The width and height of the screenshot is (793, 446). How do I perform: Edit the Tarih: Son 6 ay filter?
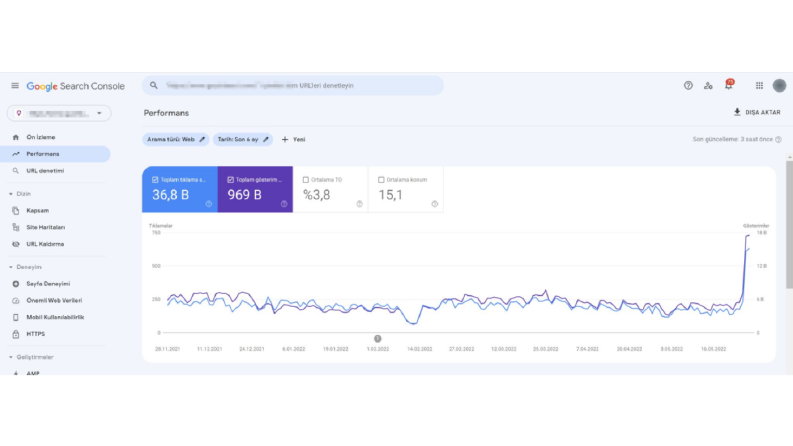coord(243,139)
